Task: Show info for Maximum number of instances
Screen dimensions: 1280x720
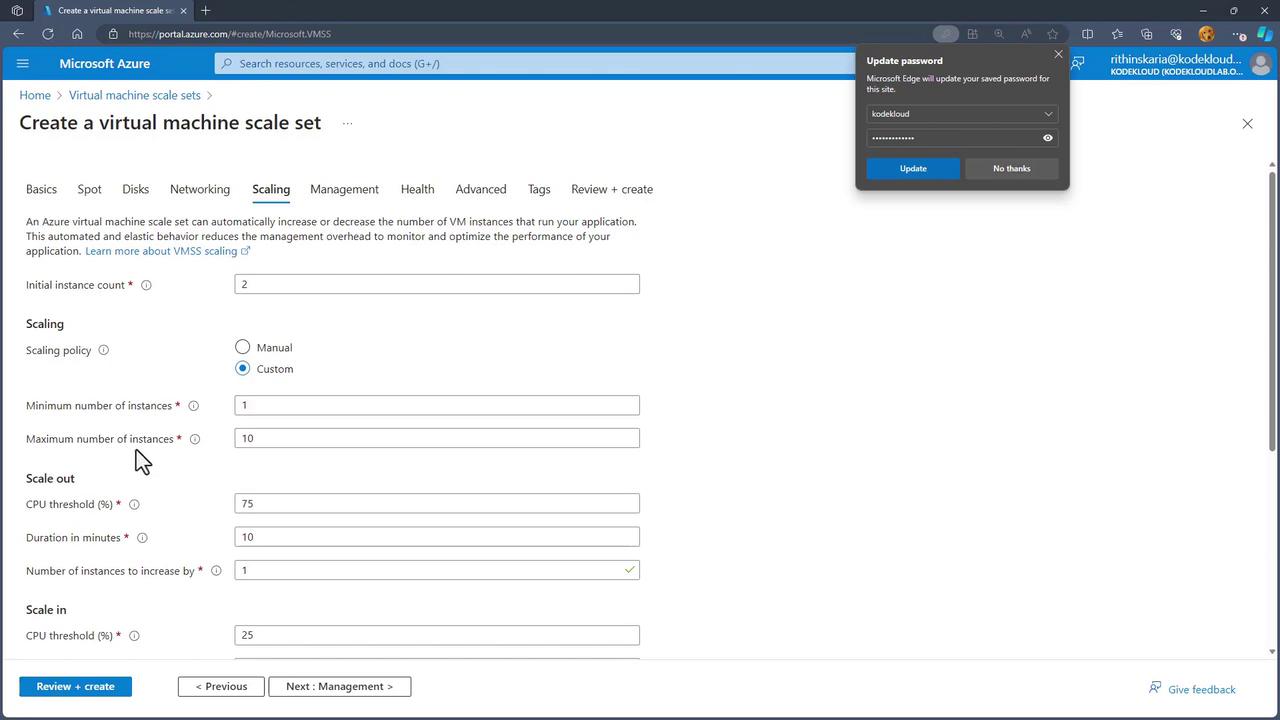Action: (x=195, y=439)
